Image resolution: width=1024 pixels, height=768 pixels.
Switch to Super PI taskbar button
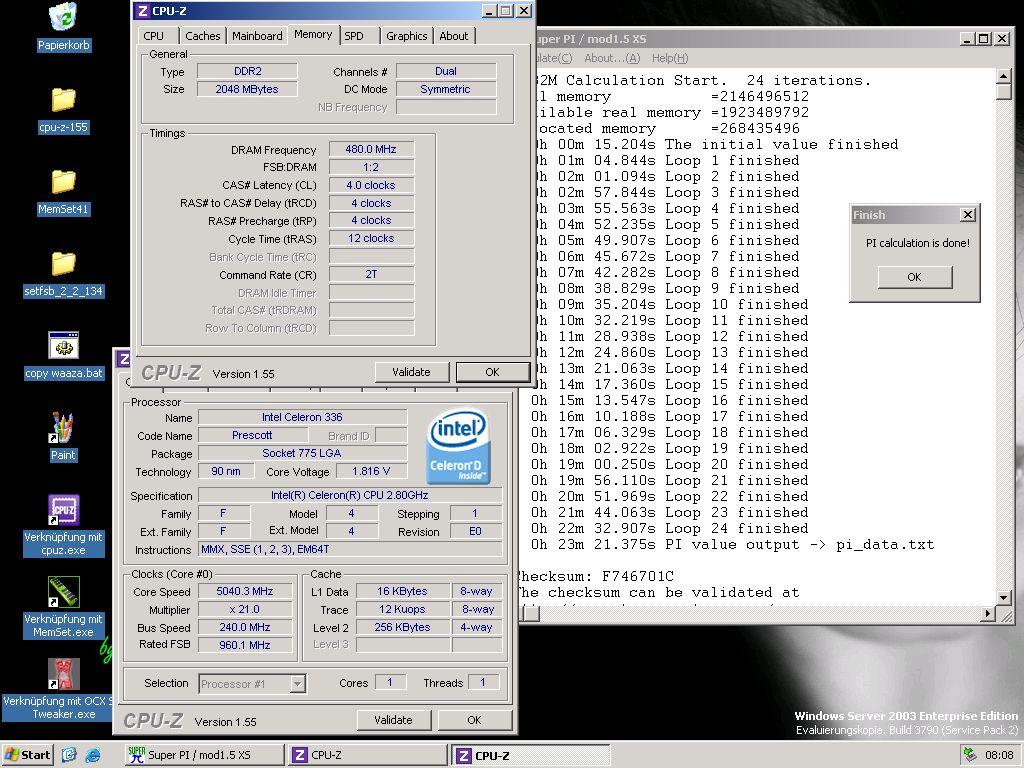204,755
